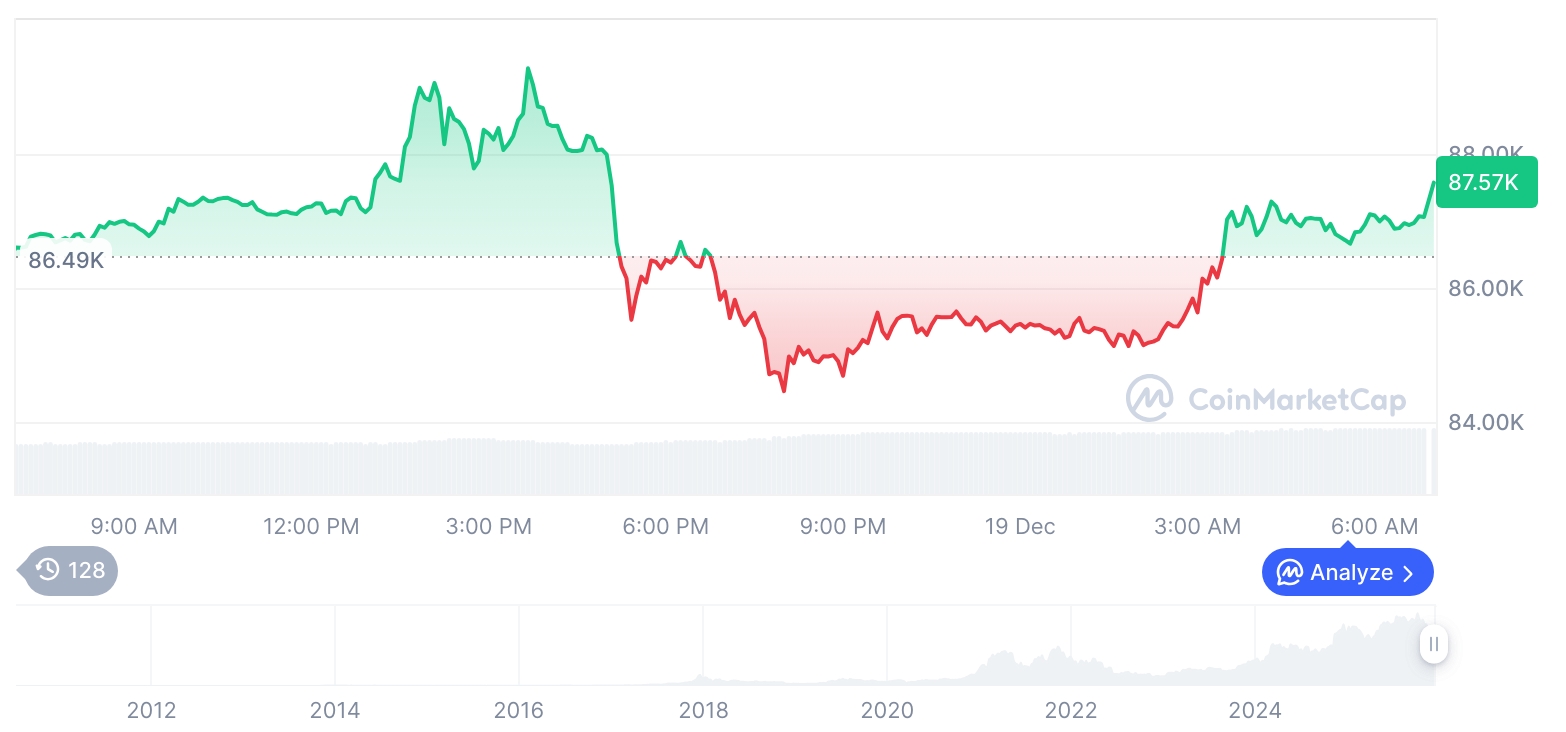
Task: Click the chat-logo icon on Analyze button
Action: coord(1290,573)
